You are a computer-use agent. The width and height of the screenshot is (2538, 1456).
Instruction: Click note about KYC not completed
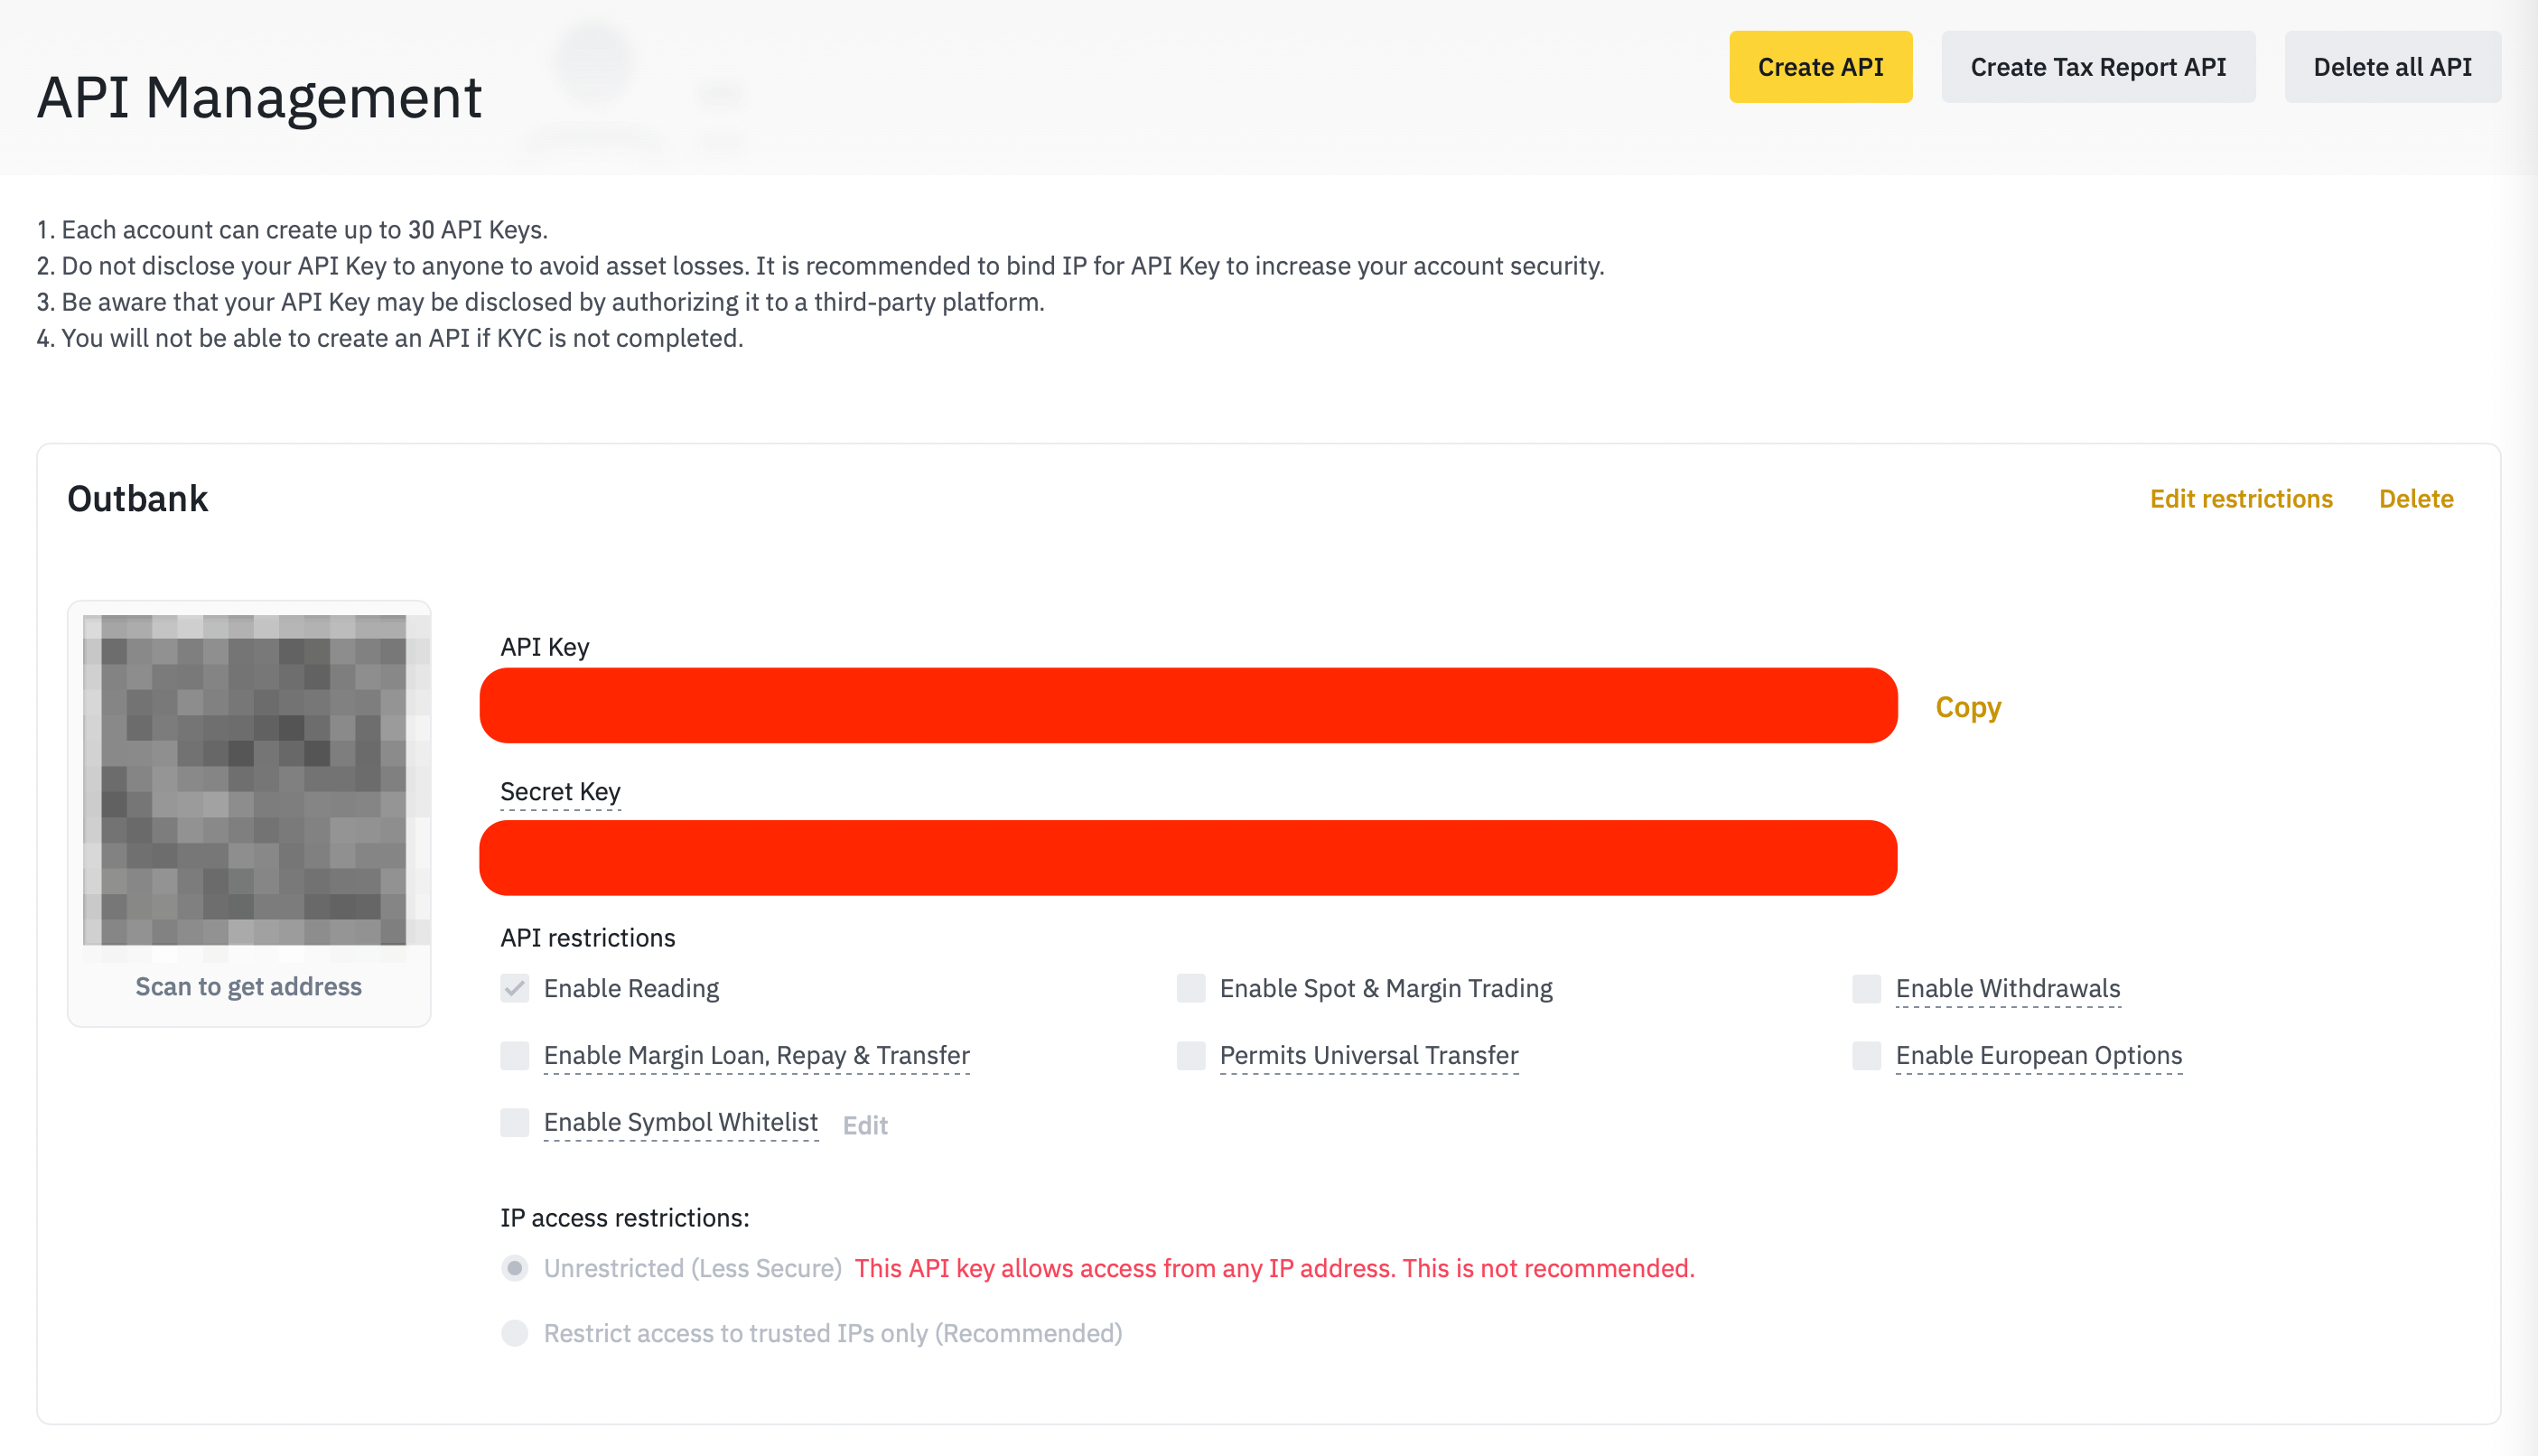(x=390, y=338)
